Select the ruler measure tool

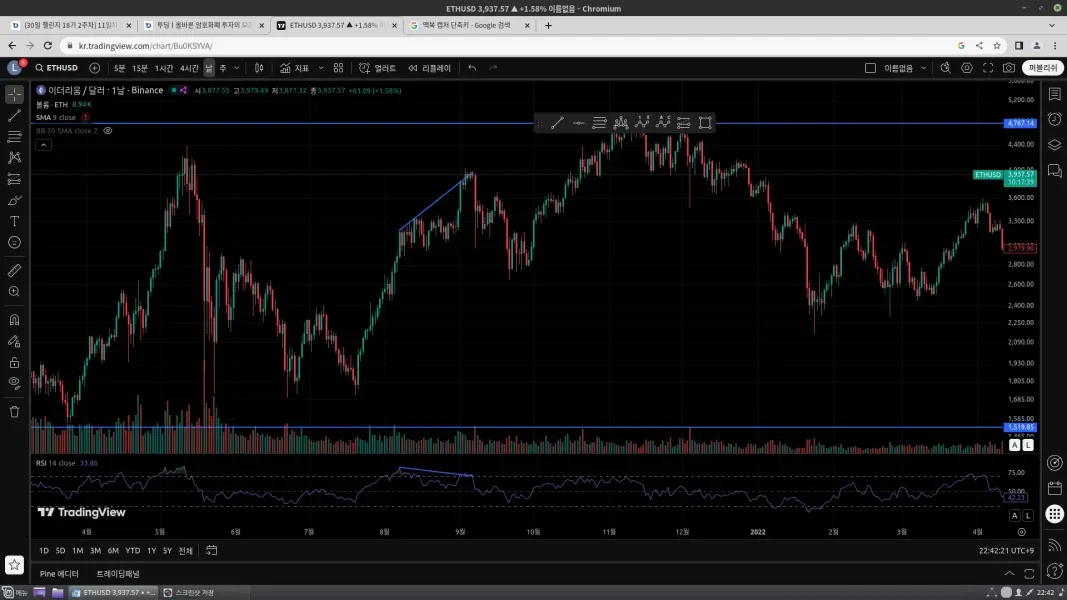click(x=14, y=271)
